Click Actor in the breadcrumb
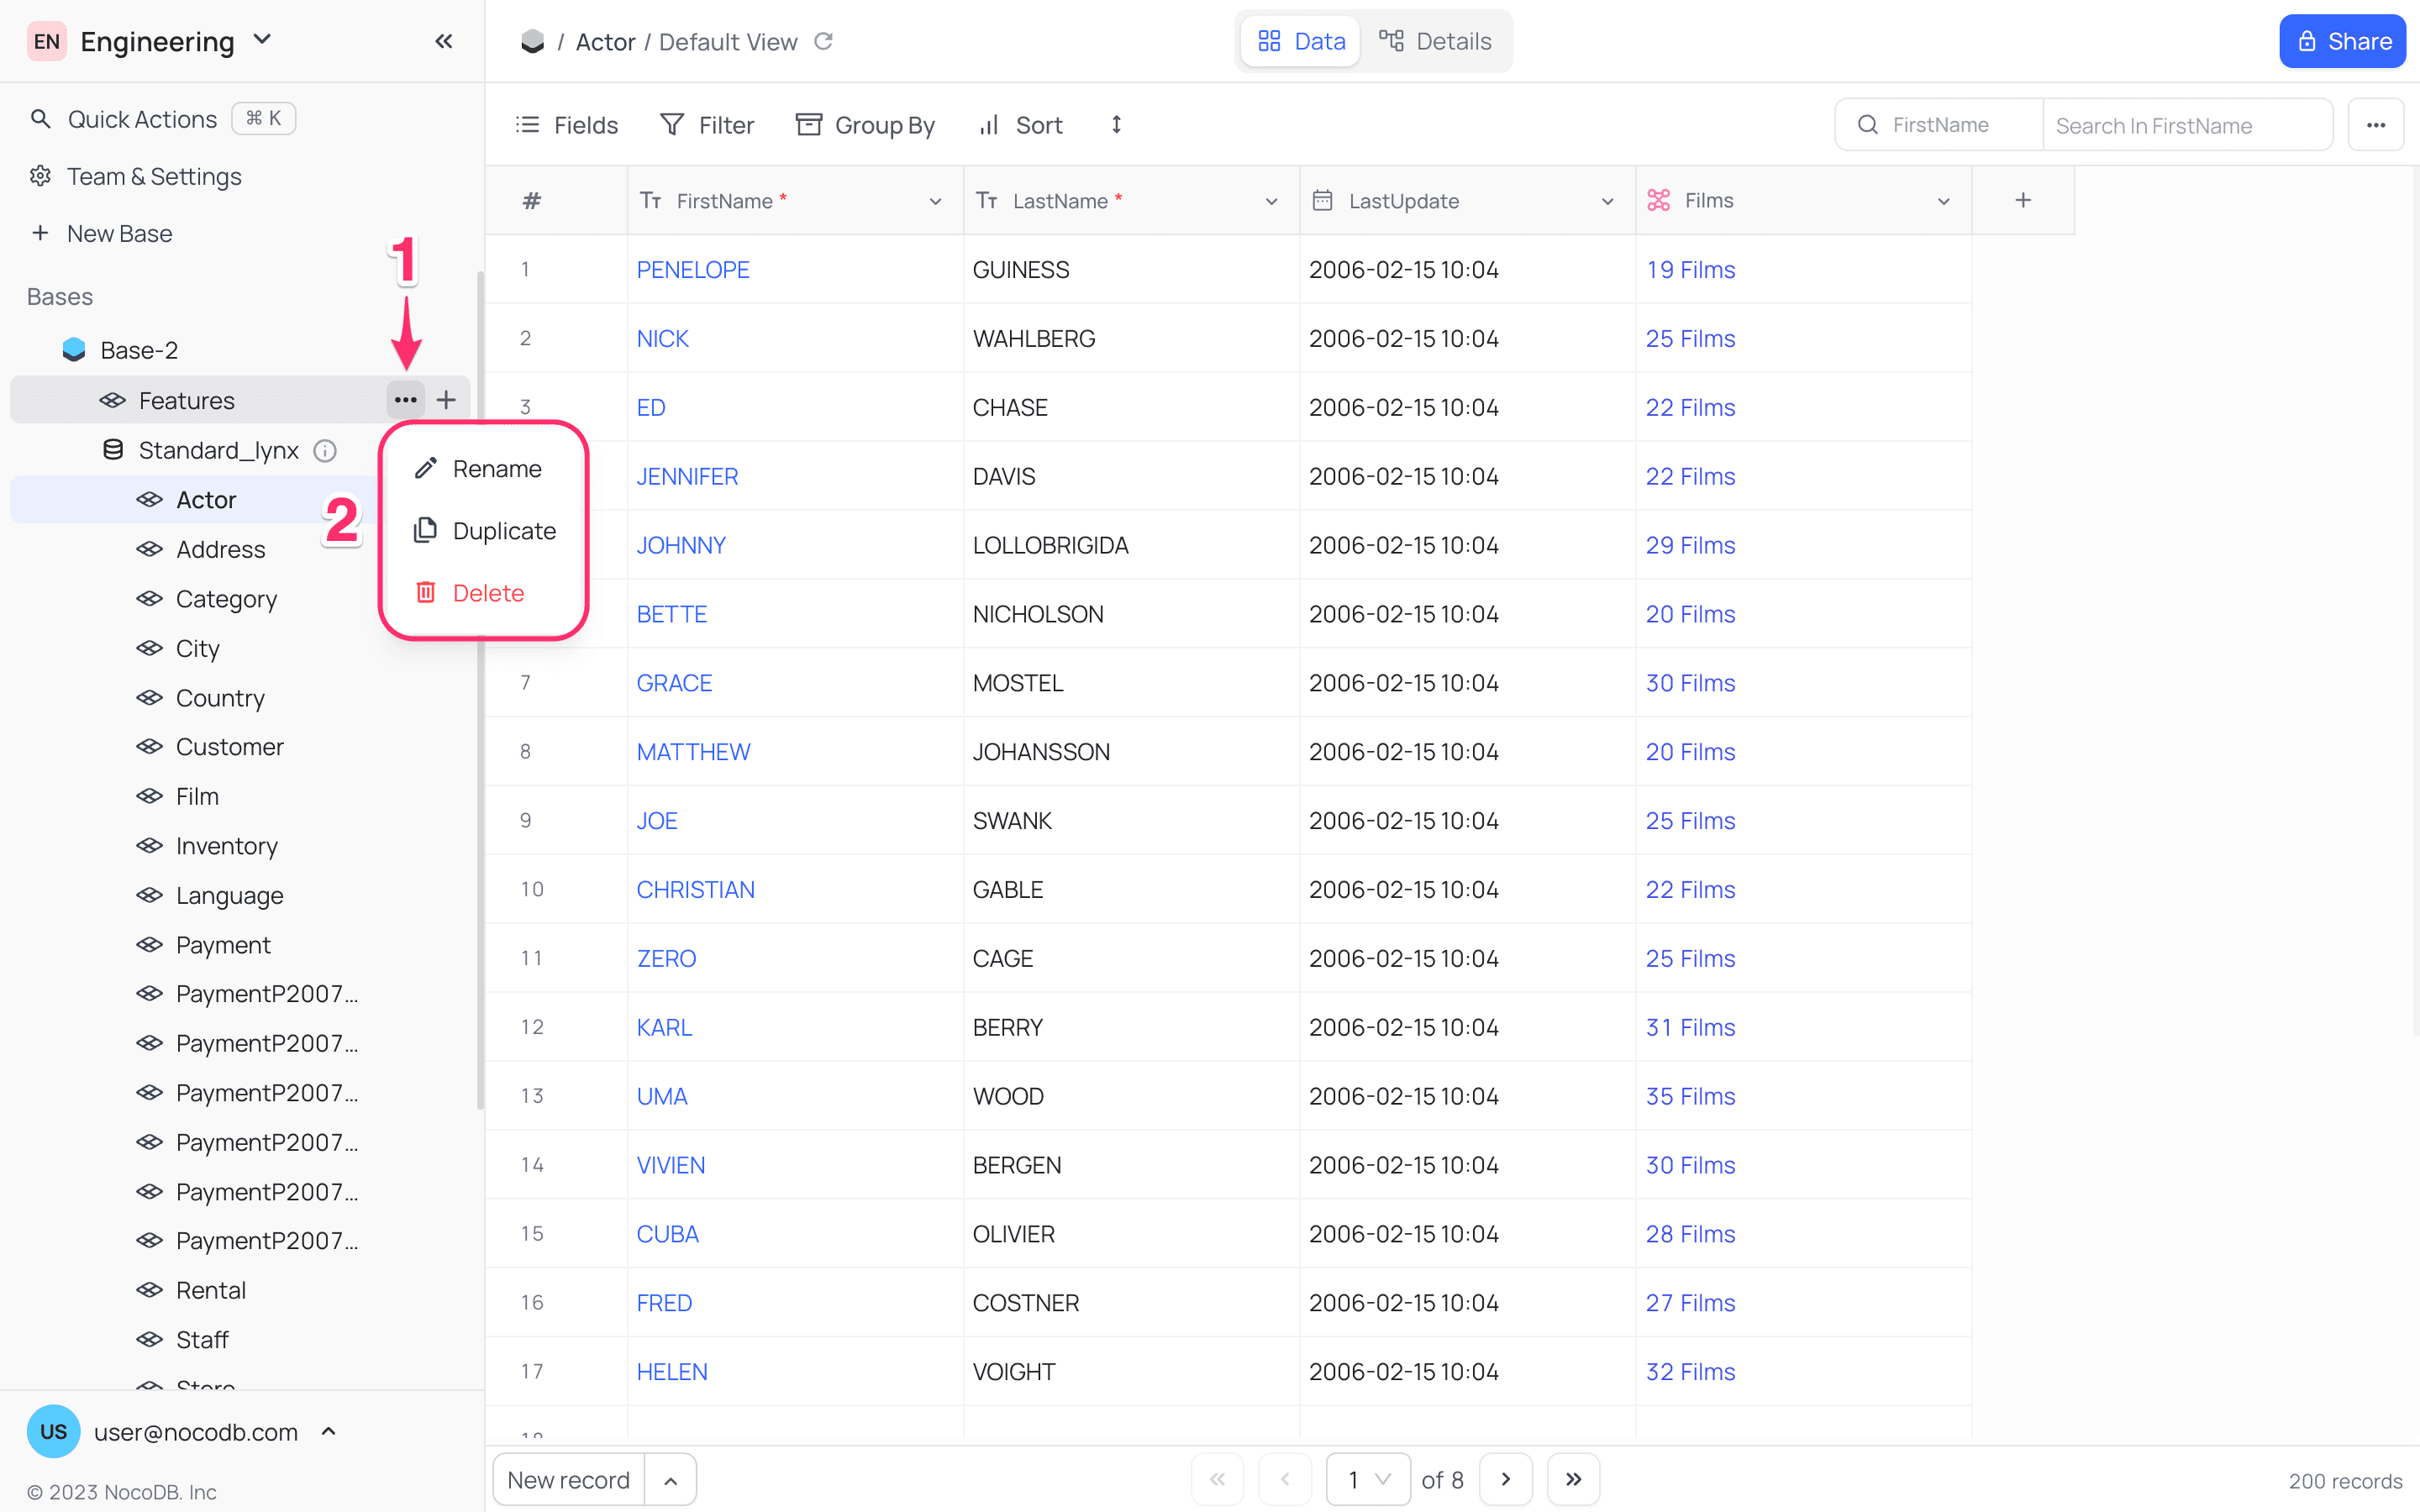The height and width of the screenshot is (1512, 2420). (x=605, y=42)
